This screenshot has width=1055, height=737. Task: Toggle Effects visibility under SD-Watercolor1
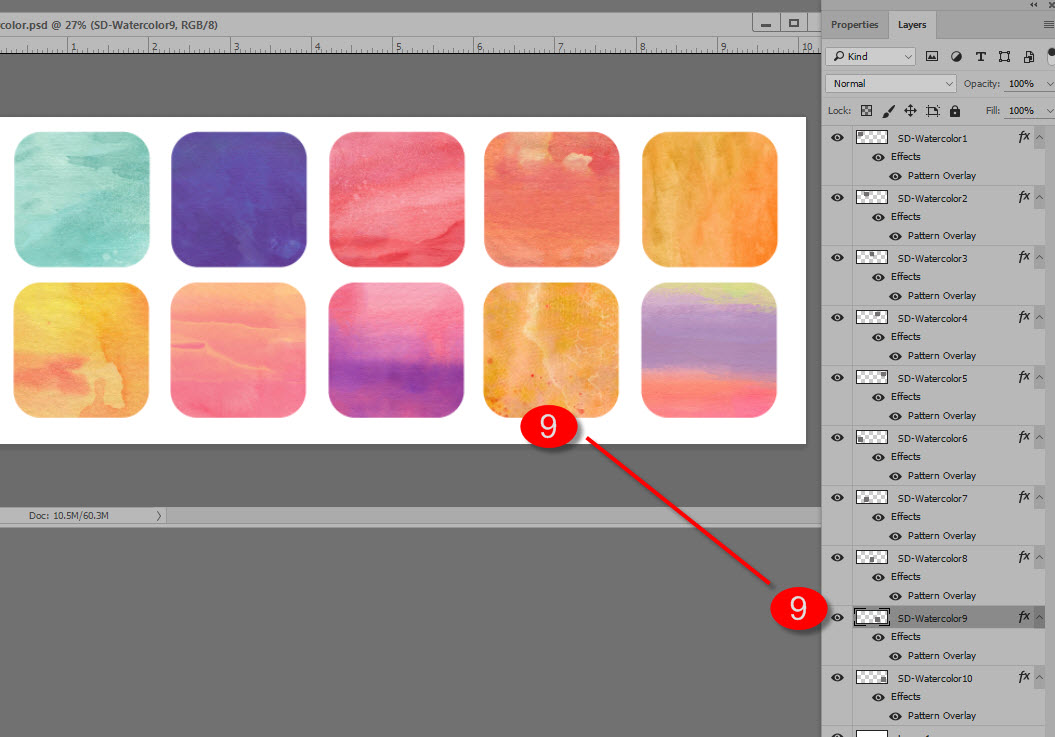(x=878, y=157)
